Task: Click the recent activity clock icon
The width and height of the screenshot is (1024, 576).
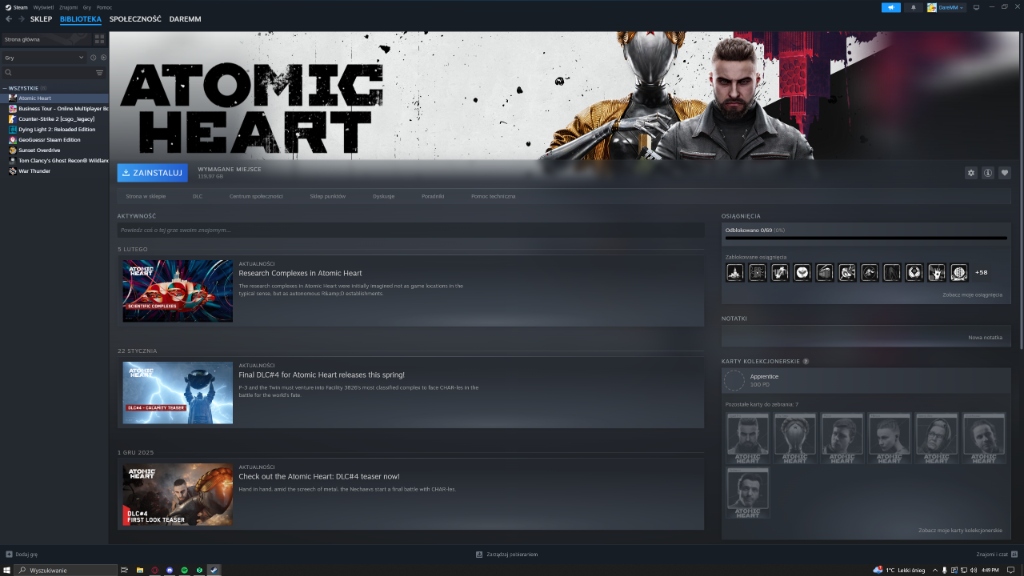Action: 93,57
